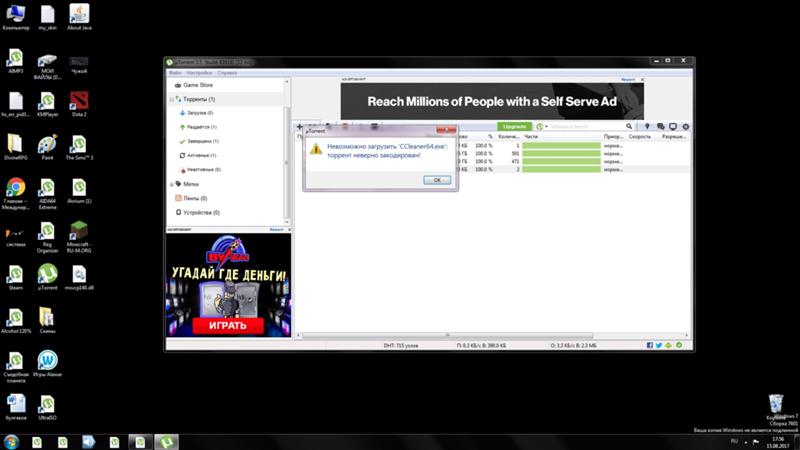Click the active uTorrent taskbar button
The image size is (800, 450).
pos(166,442)
